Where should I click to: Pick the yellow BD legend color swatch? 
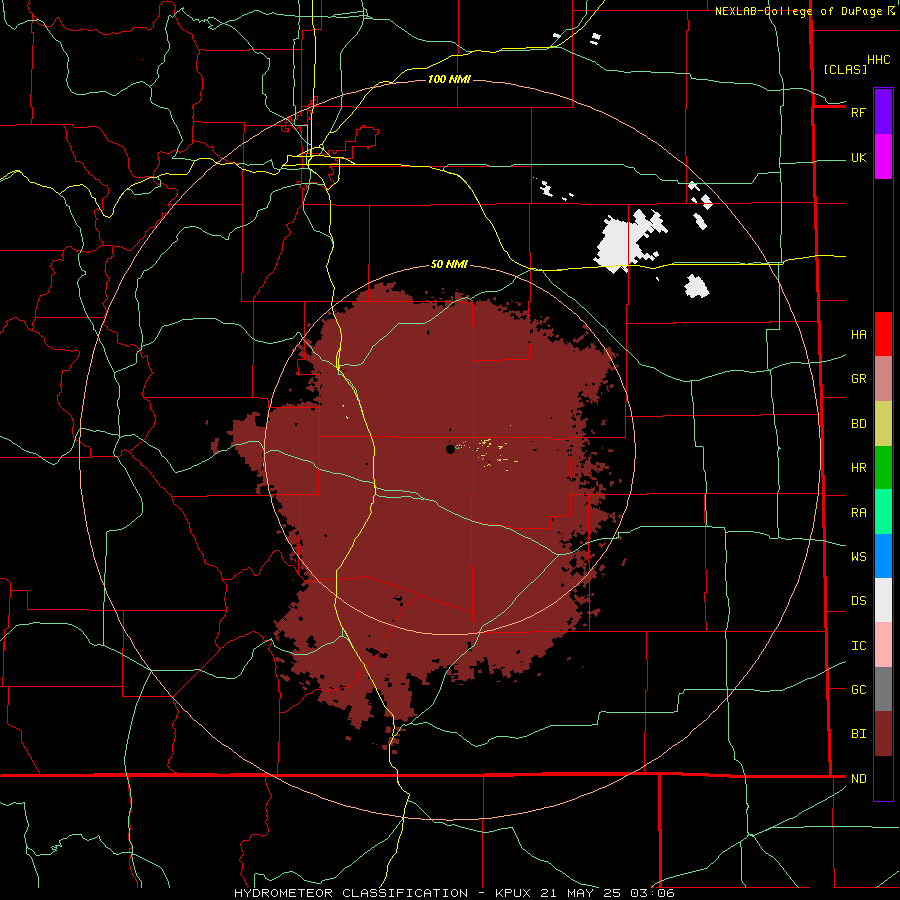click(x=883, y=424)
